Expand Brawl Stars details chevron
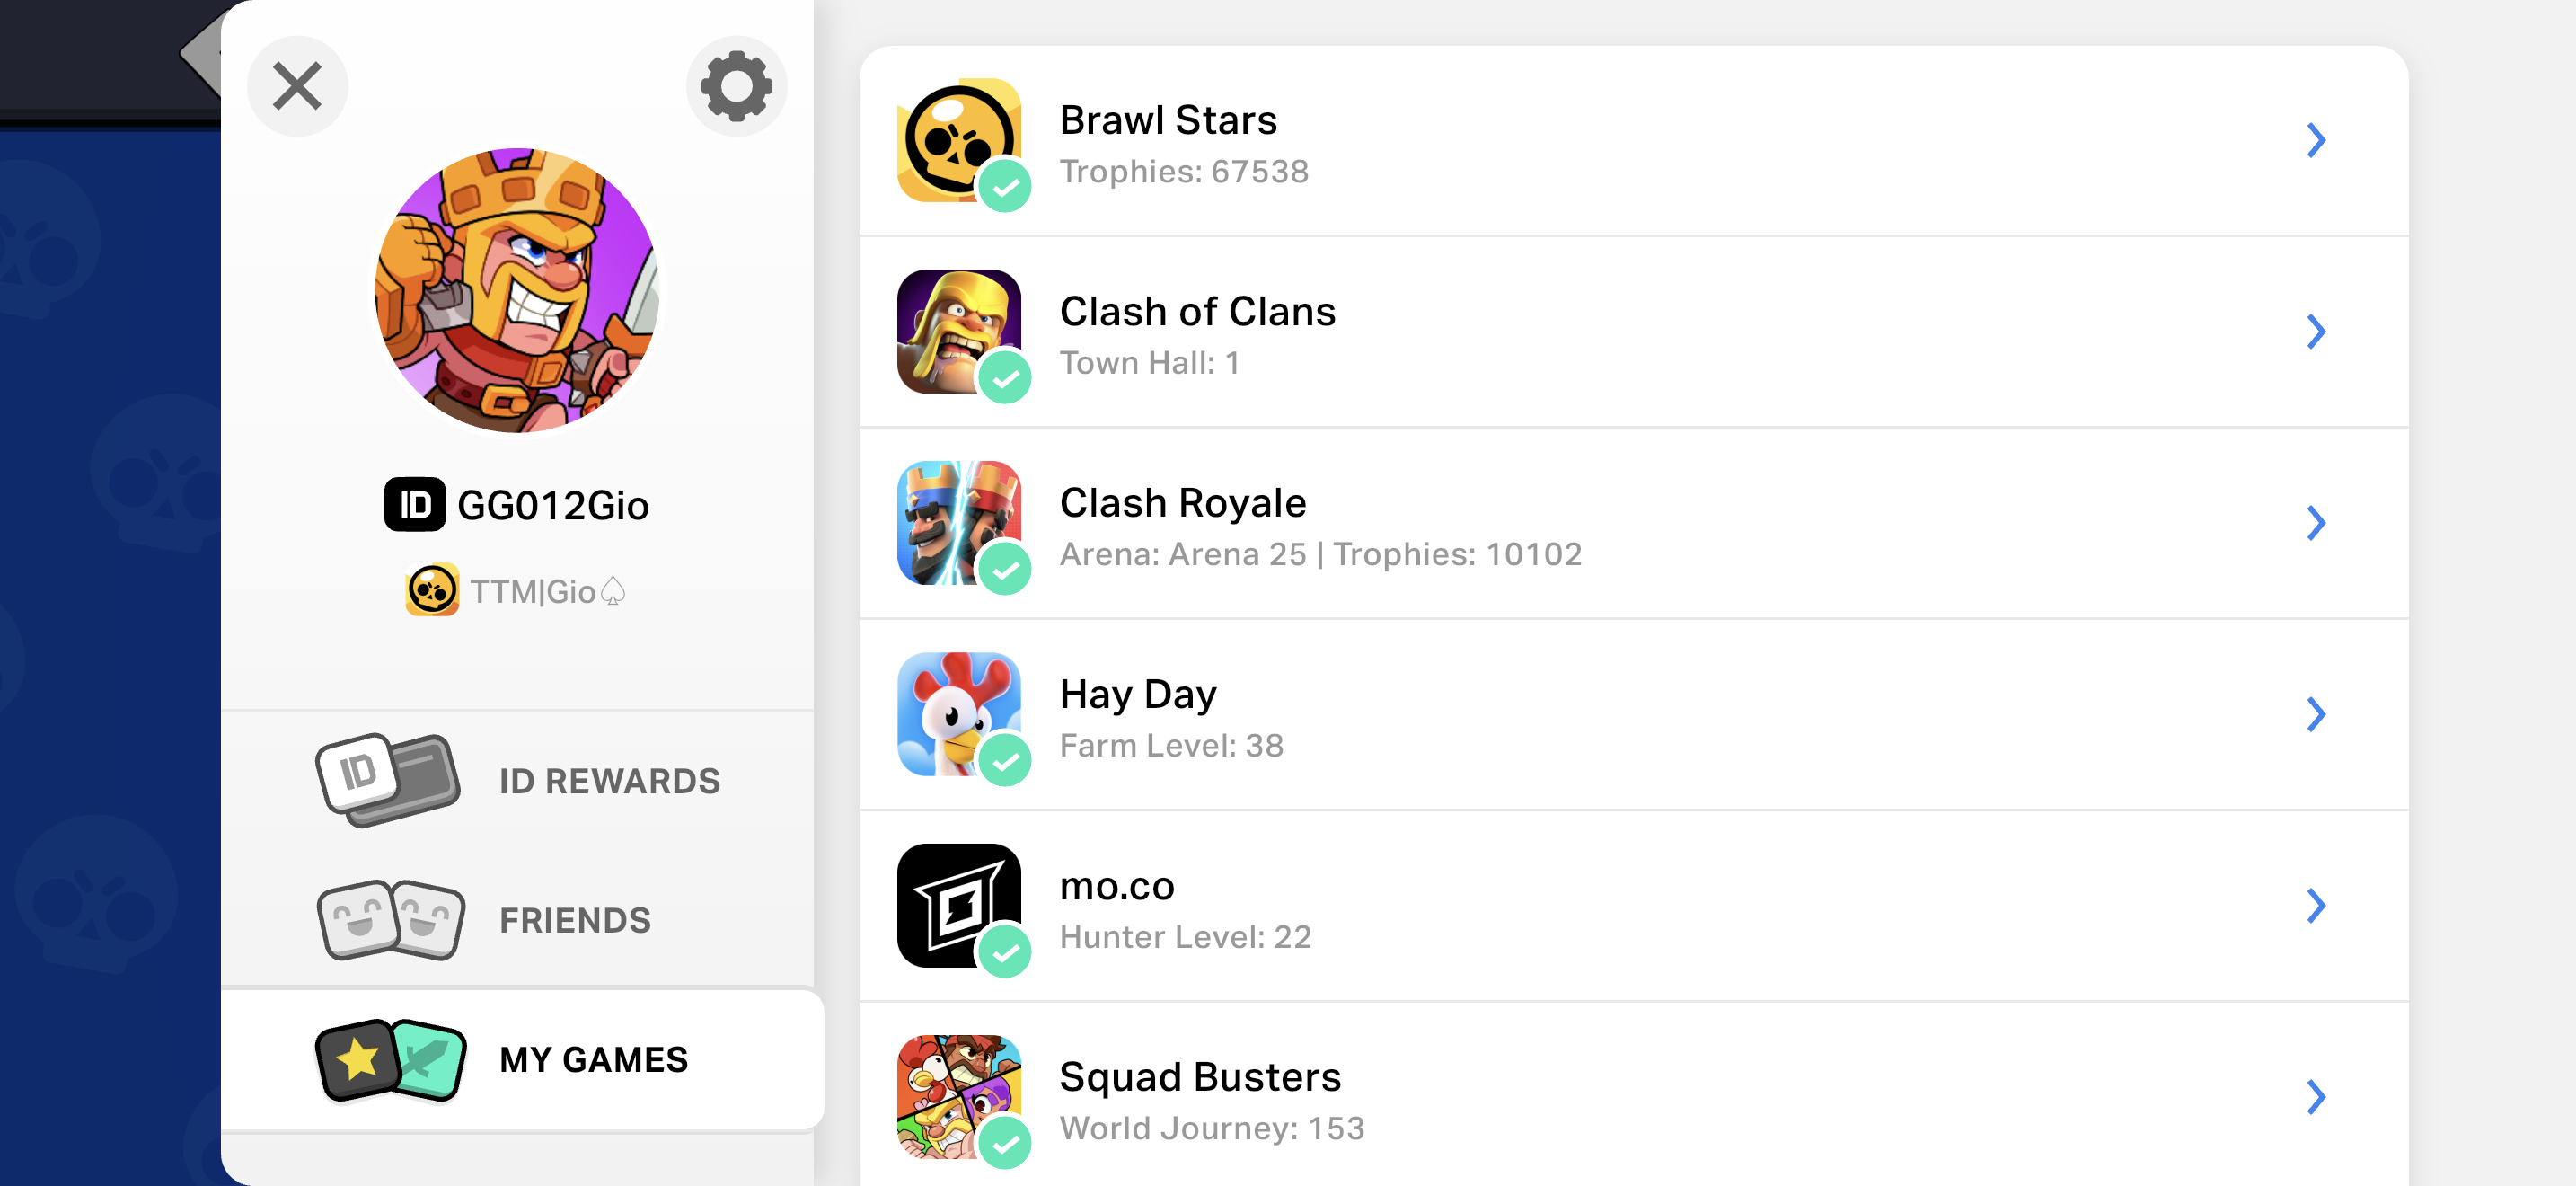The height and width of the screenshot is (1186, 2576). pyautogui.click(x=2316, y=140)
